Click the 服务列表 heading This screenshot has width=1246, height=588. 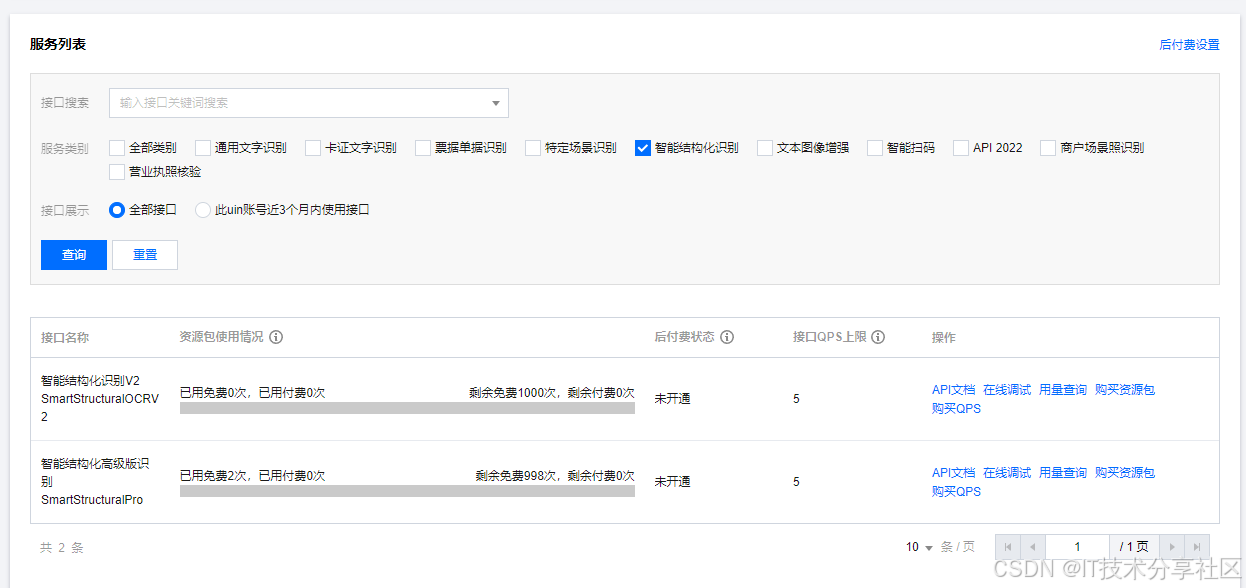pos(57,44)
